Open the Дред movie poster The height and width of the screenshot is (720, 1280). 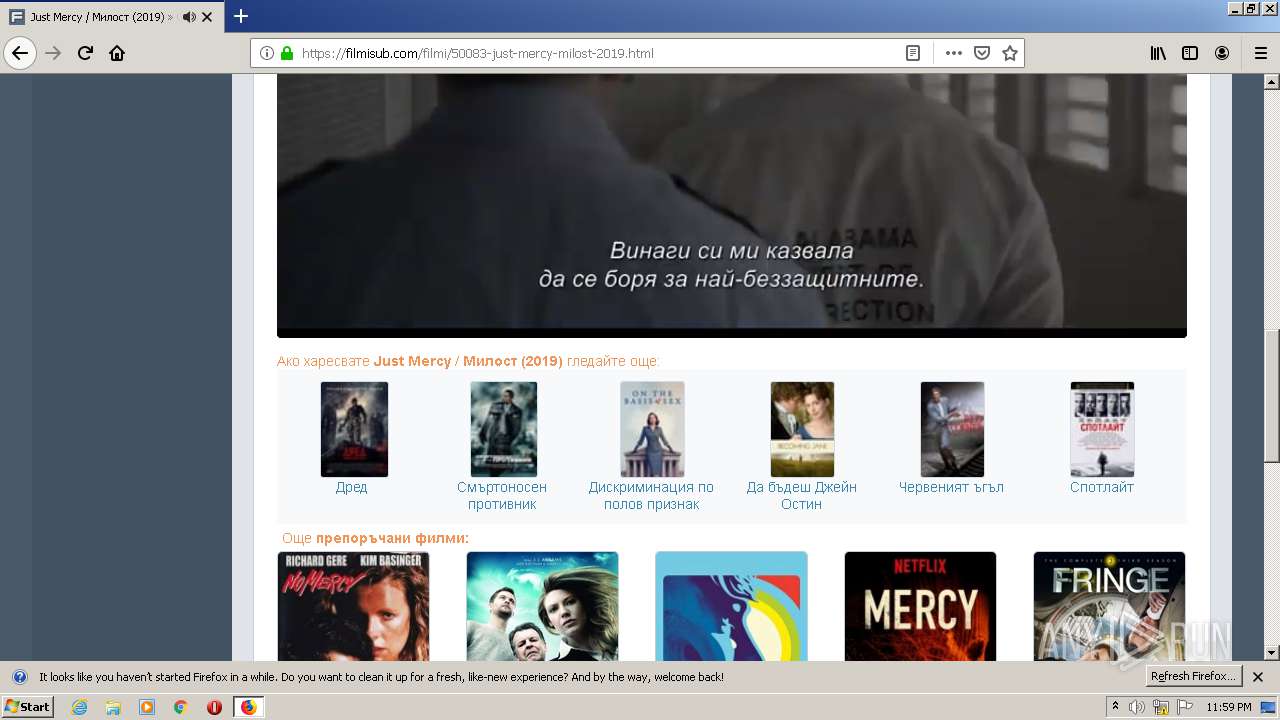tap(354, 429)
